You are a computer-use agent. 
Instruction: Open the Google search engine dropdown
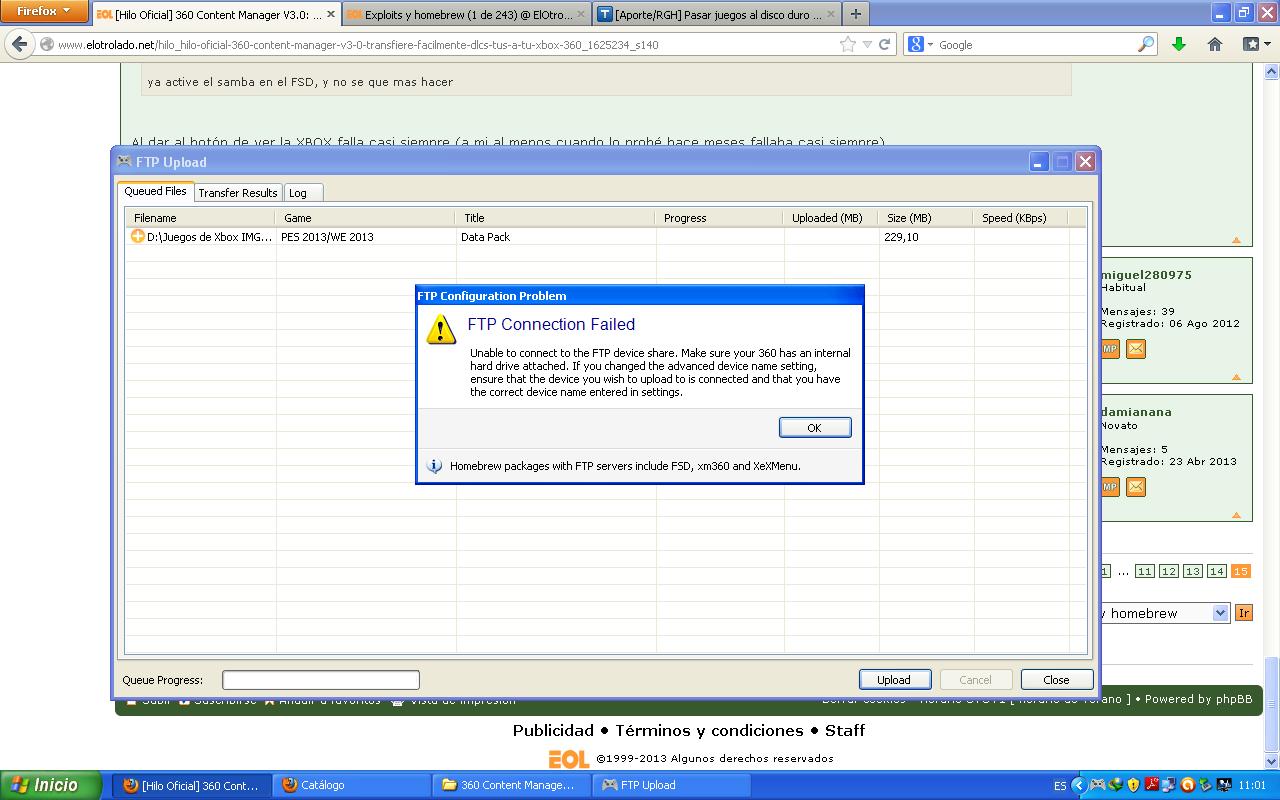pos(919,45)
